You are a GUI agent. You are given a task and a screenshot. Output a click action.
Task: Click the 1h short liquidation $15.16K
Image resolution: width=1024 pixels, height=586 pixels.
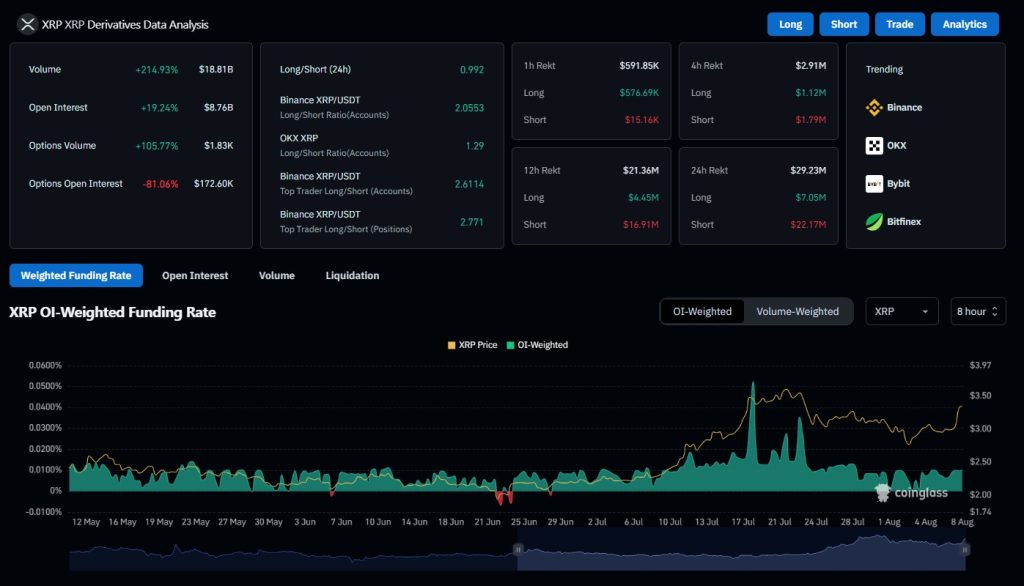[641, 120]
